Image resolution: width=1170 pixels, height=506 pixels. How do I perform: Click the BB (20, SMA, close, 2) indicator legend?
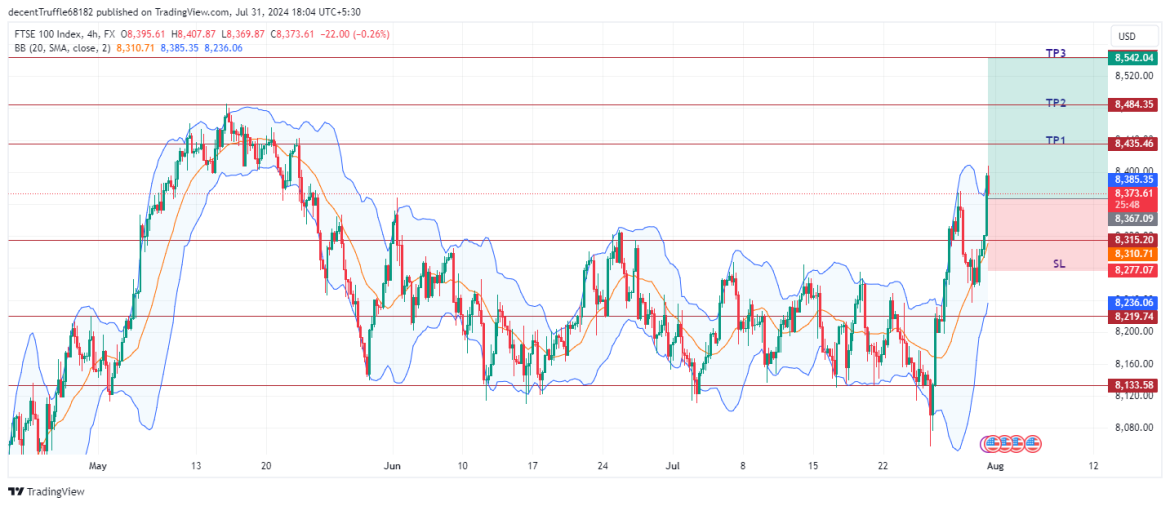point(60,47)
